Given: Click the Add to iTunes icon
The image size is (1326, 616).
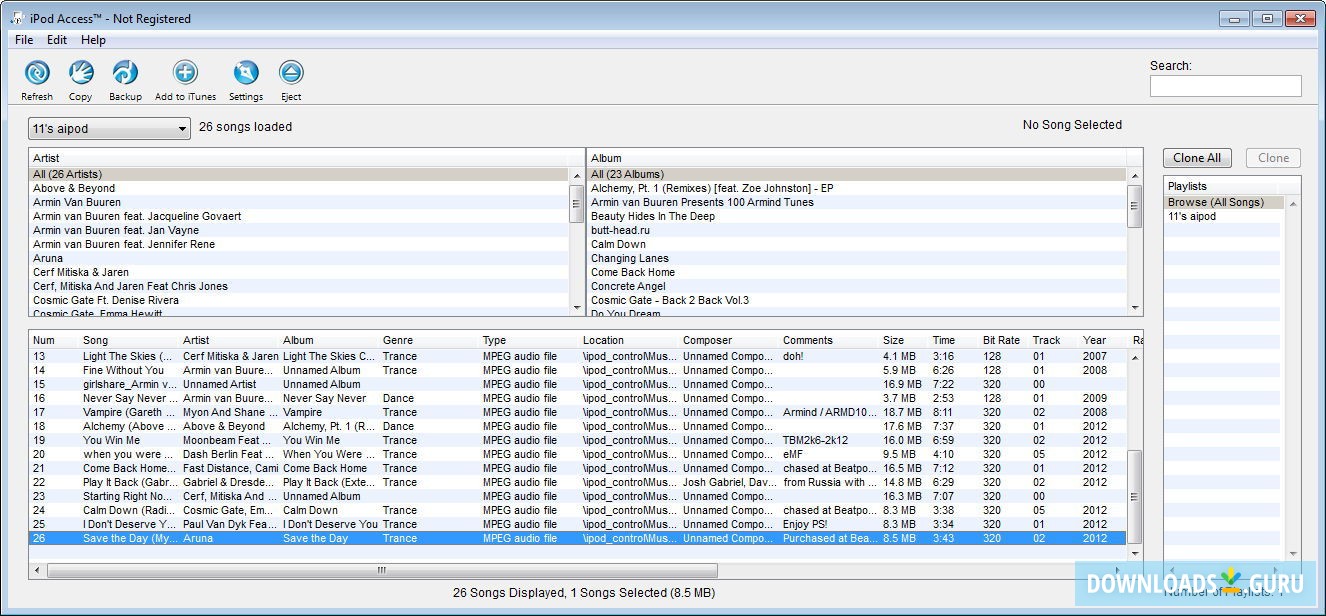Looking at the screenshot, I should tap(185, 73).
